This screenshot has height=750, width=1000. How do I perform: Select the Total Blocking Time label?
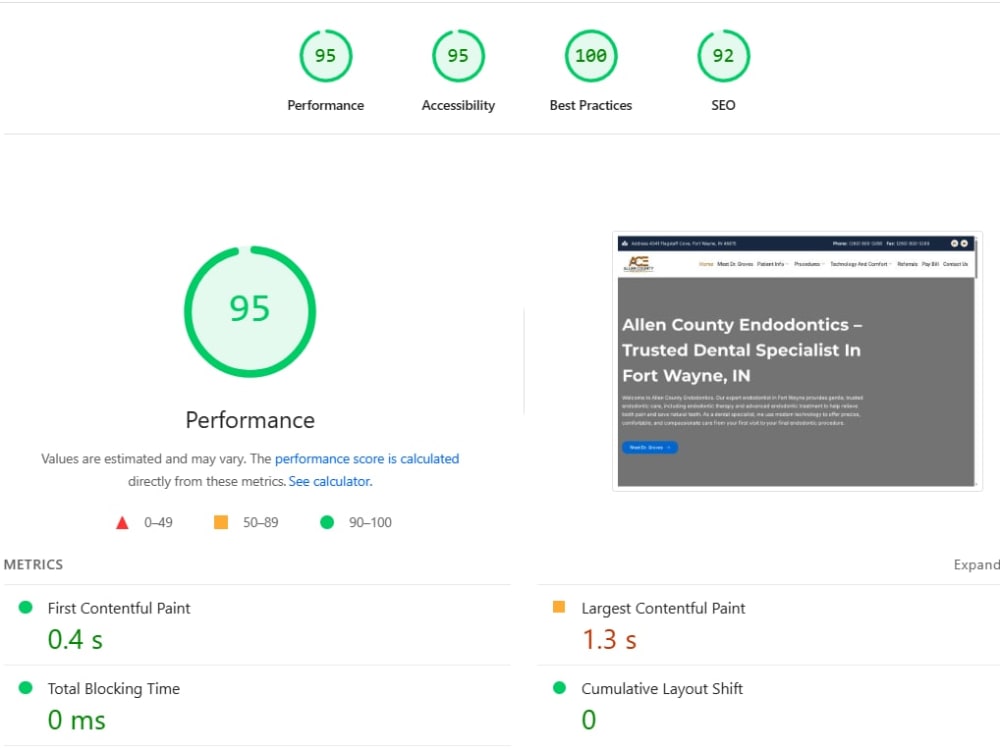click(x=114, y=689)
